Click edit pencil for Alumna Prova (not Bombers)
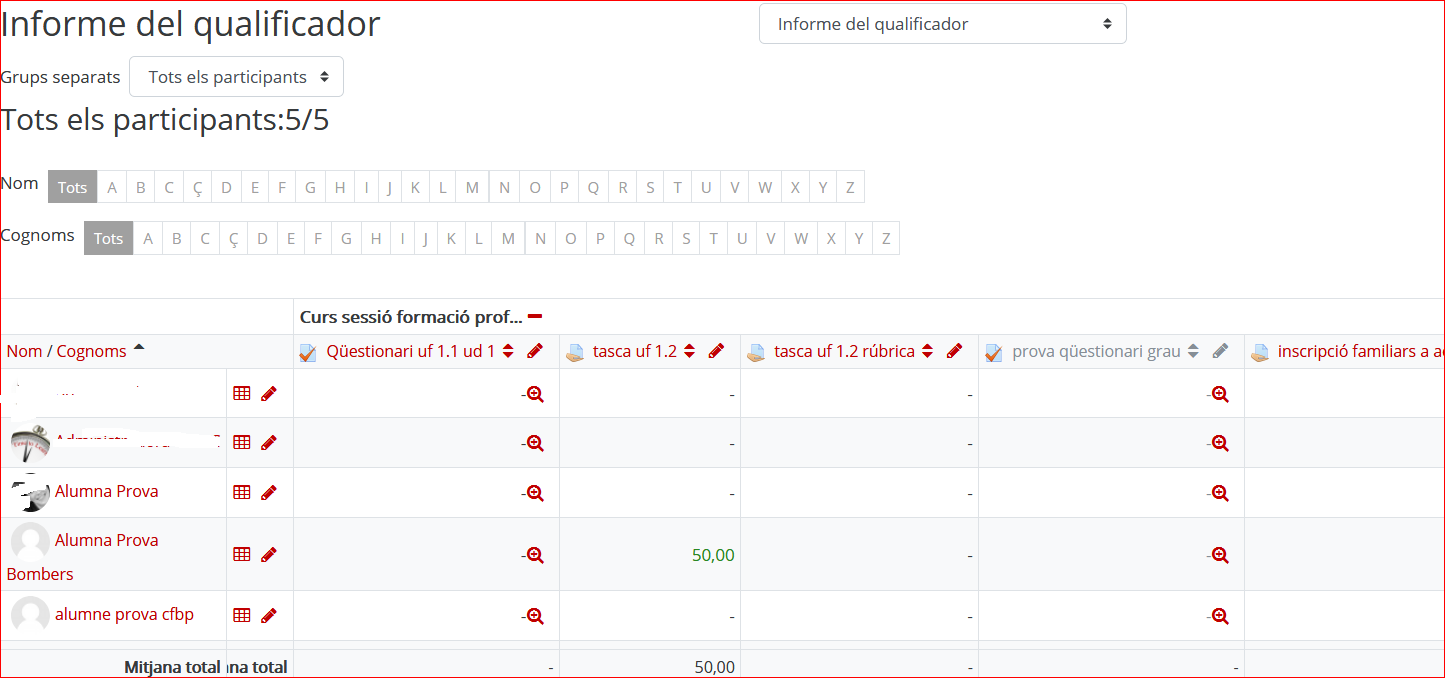1445x678 pixels. pos(268,493)
